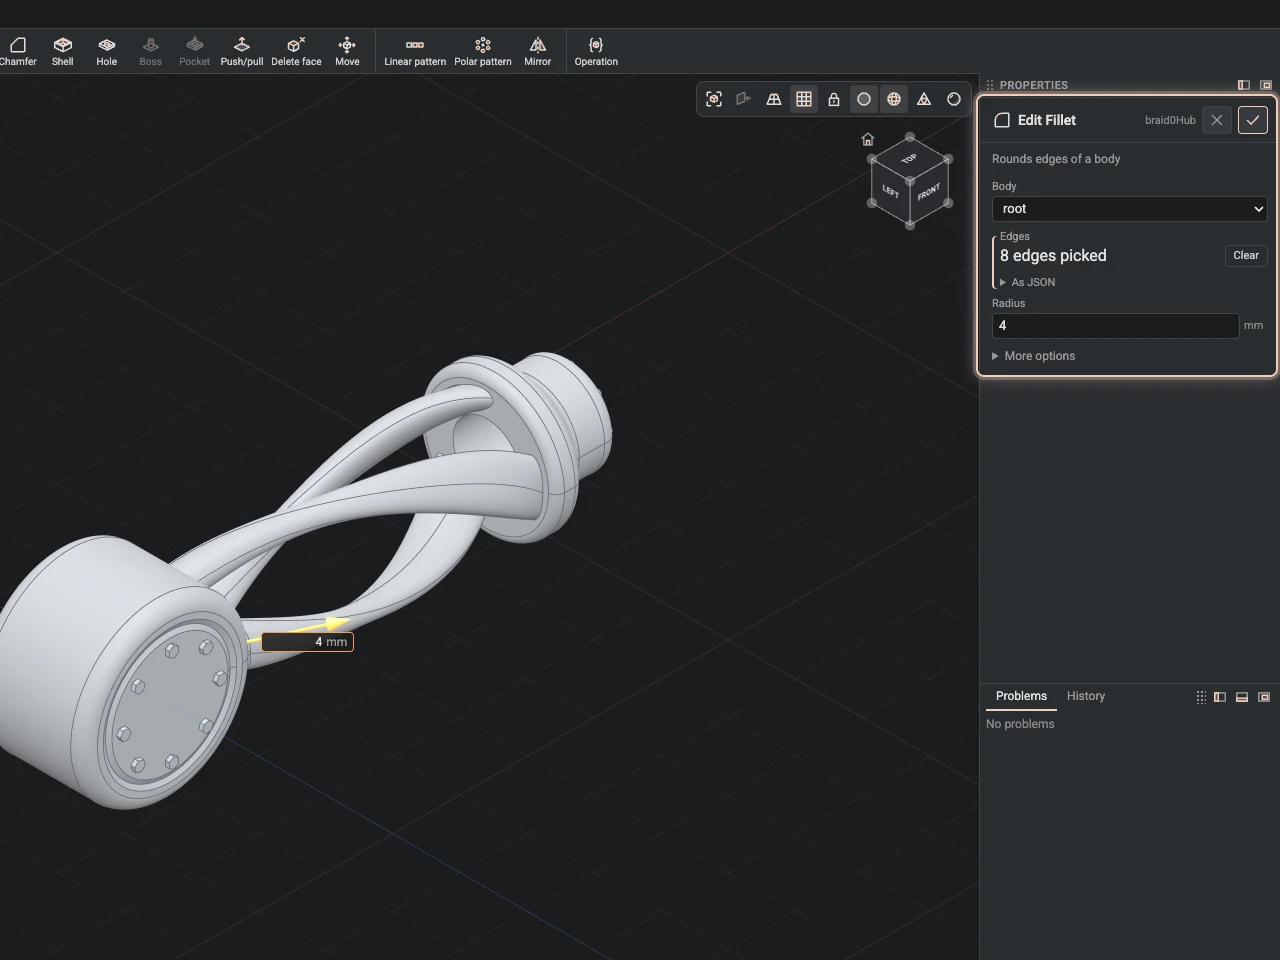Image resolution: width=1280 pixels, height=960 pixels.
Task: Clear the picked edges
Action: [1246, 255]
